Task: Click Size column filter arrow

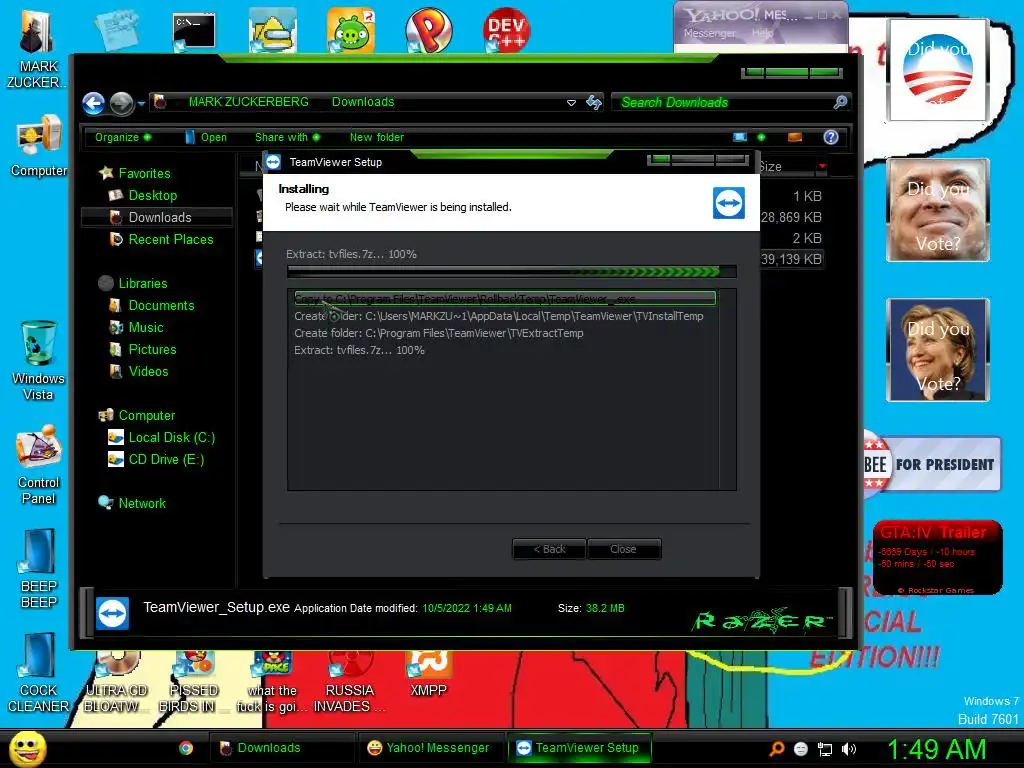Action: [822, 167]
